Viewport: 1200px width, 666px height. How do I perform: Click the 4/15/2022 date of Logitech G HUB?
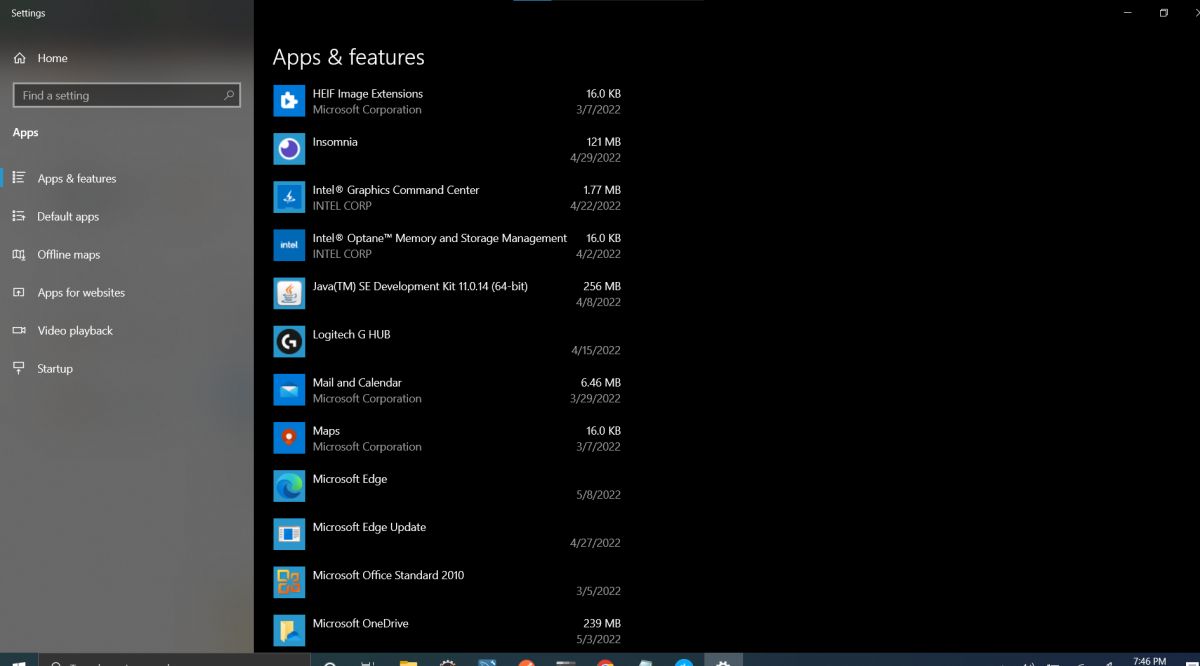click(x=596, y=350)
